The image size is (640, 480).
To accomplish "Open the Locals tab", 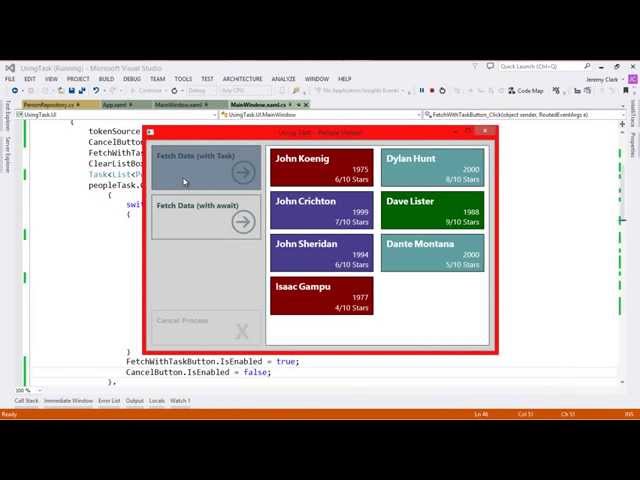I will pyautogui.click(x=157, y=401).
